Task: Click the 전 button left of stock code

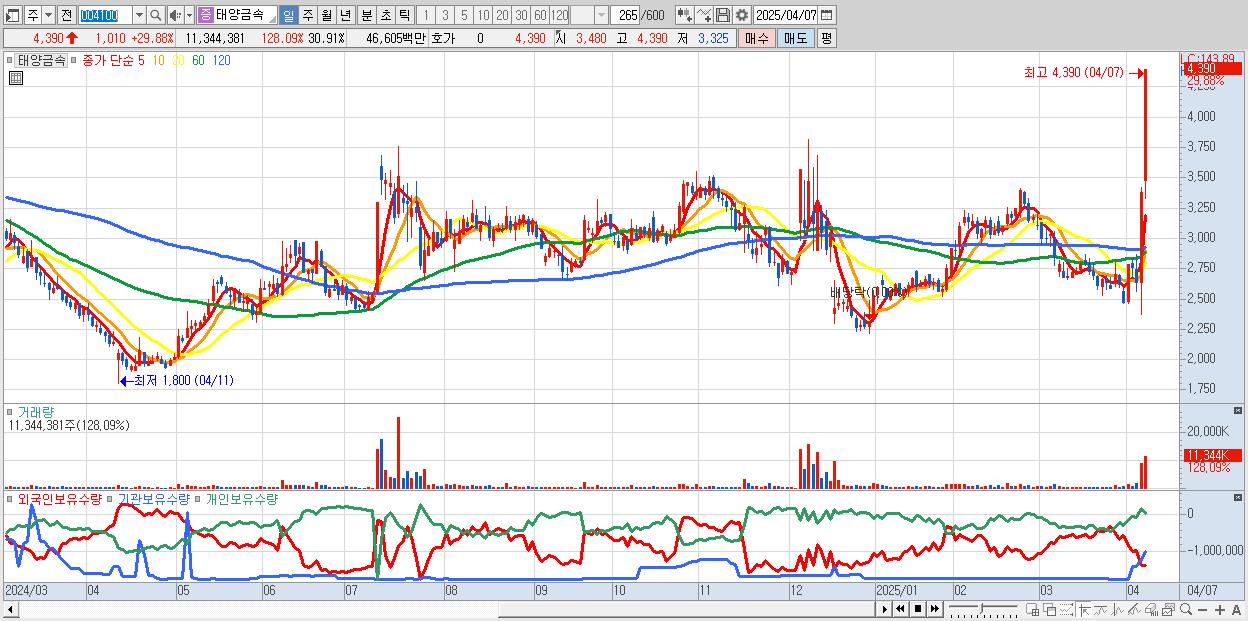Action: pos(66,15)
